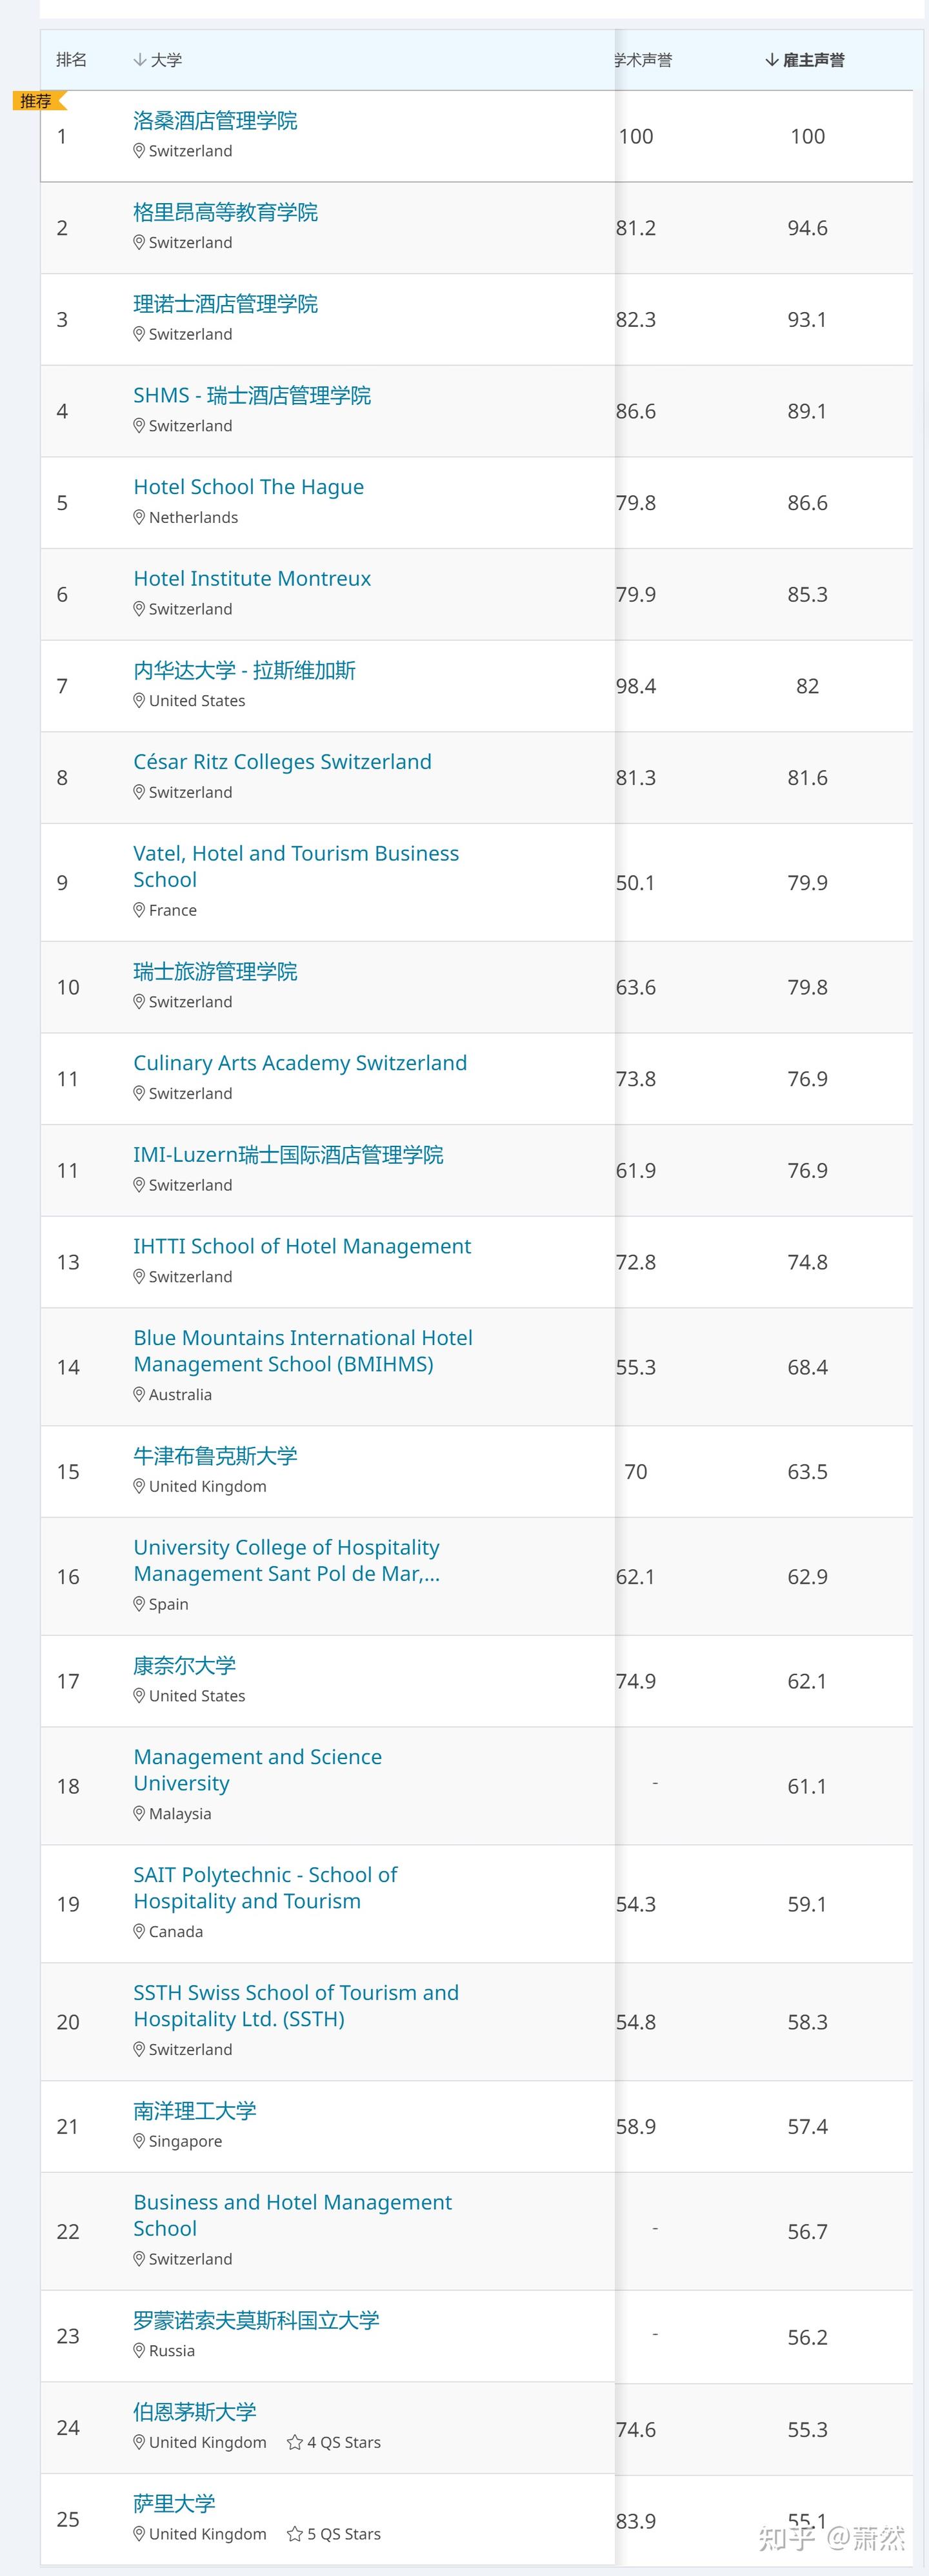Click the 4 QS Stars label

(344, 2442)
